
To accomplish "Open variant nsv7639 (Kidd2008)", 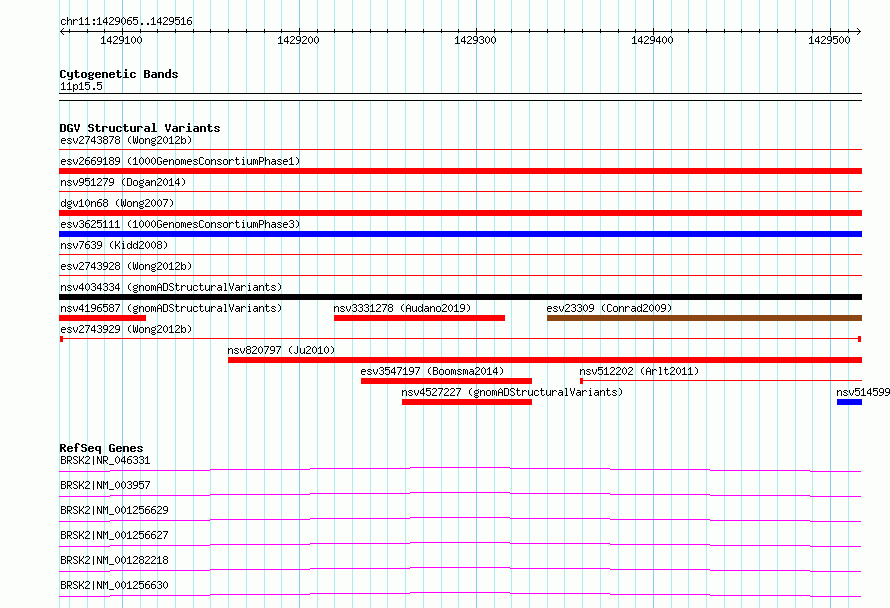I will (114, 245).
